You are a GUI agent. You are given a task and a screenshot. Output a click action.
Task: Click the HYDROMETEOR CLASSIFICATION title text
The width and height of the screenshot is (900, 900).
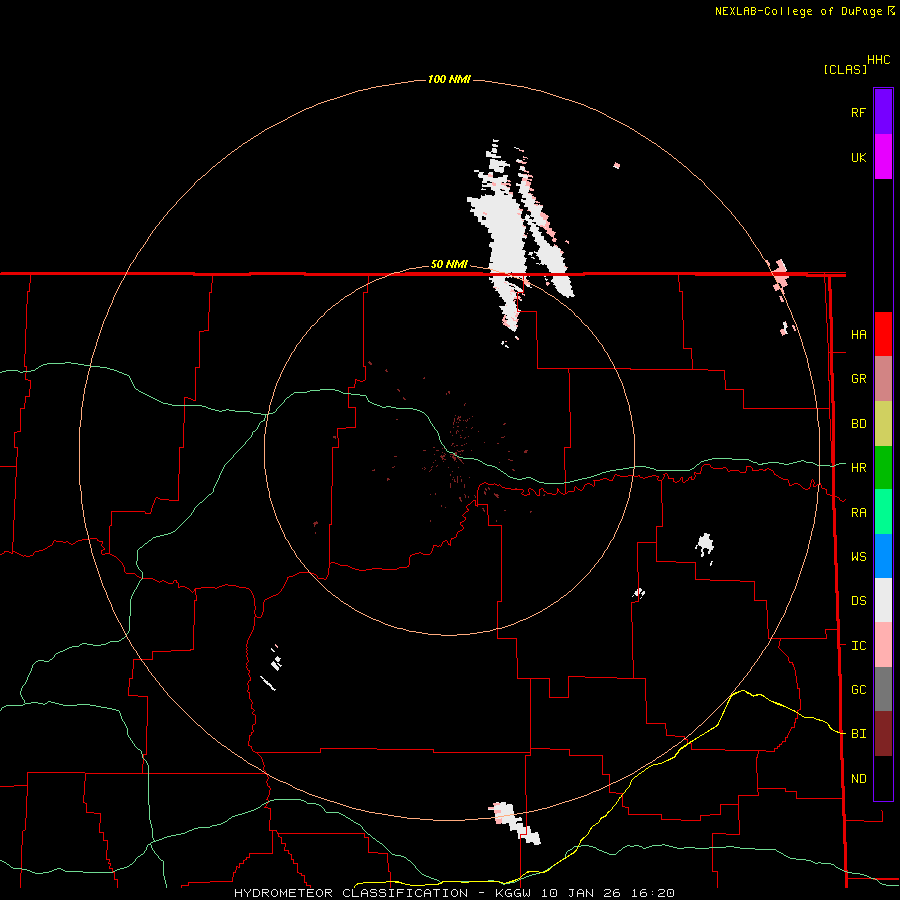[x=351, y=893]
